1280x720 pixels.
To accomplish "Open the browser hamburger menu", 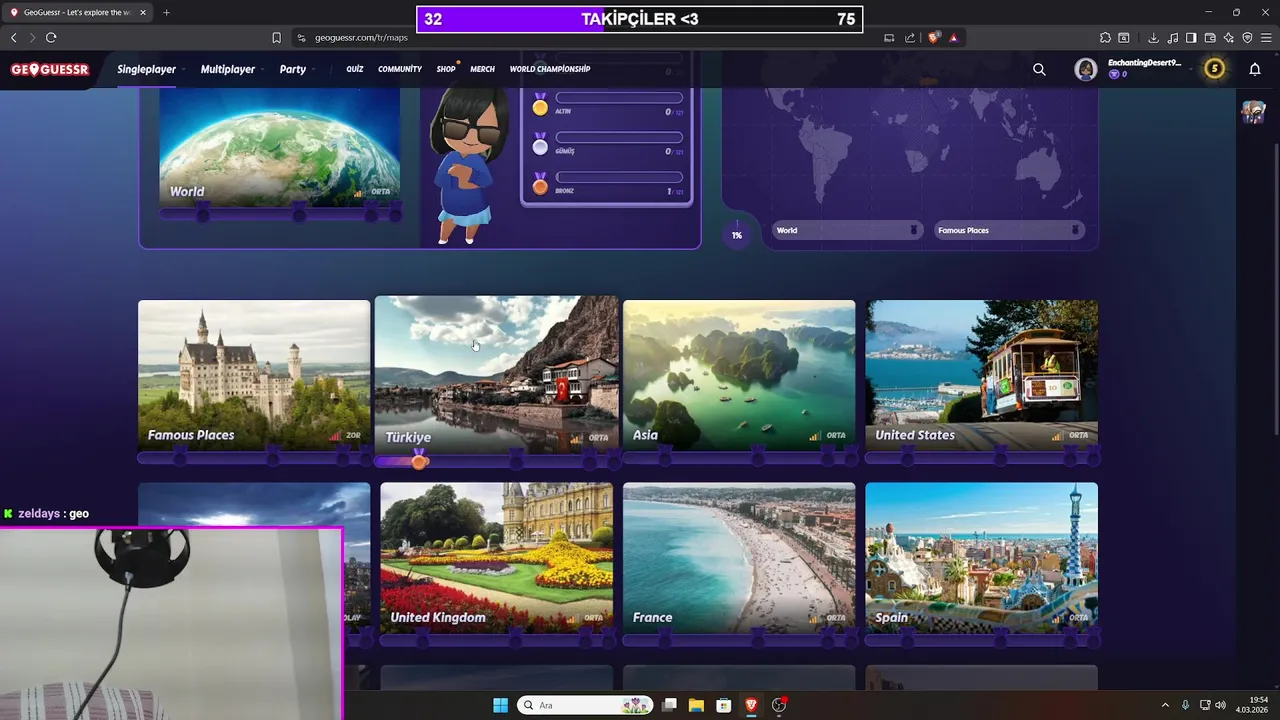I will coord(1266,38).
